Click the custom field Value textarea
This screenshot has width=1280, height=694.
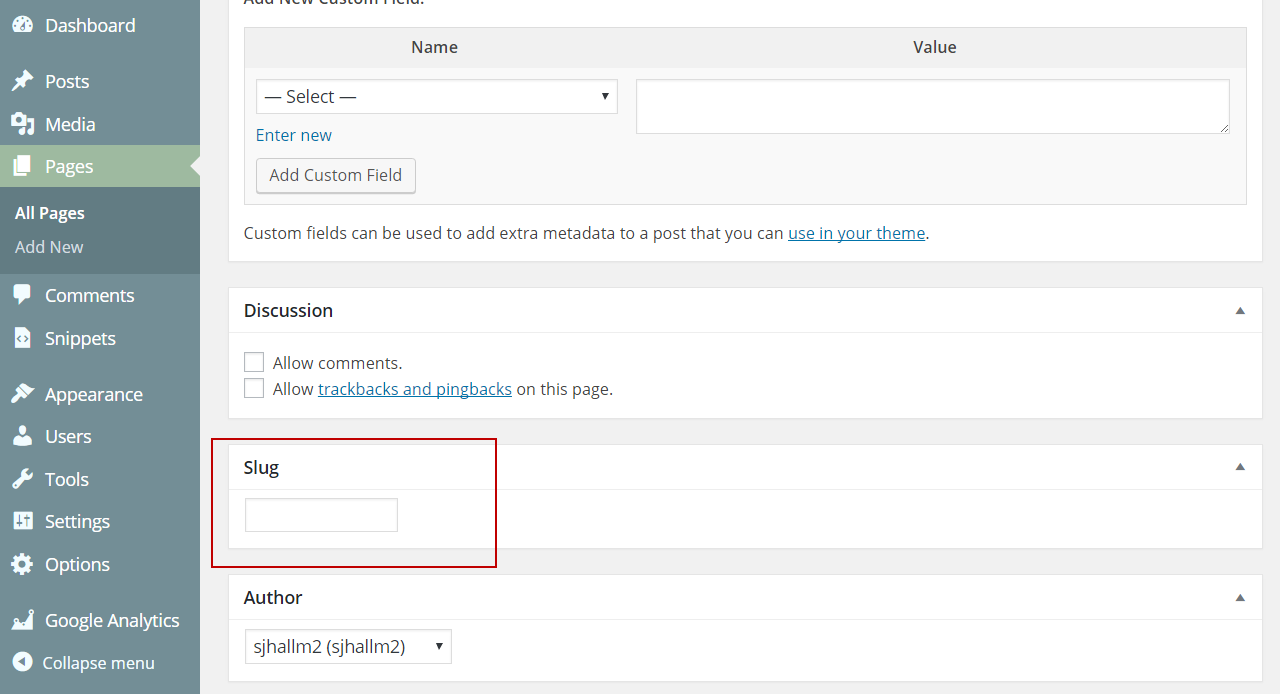pyautogui.click(x=932, y=106)
